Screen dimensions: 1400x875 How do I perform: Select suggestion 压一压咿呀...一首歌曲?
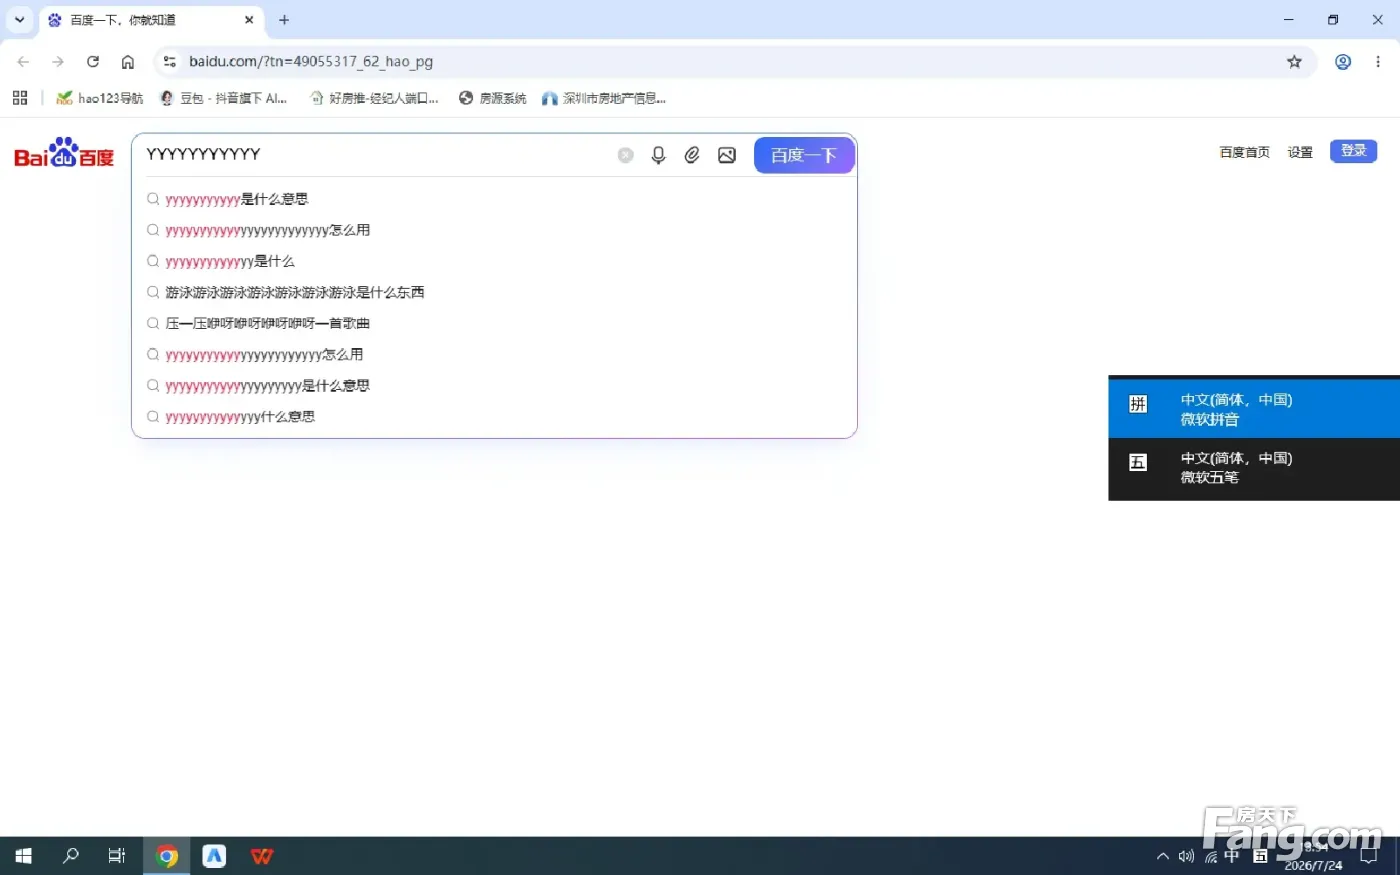coord(268,323)
